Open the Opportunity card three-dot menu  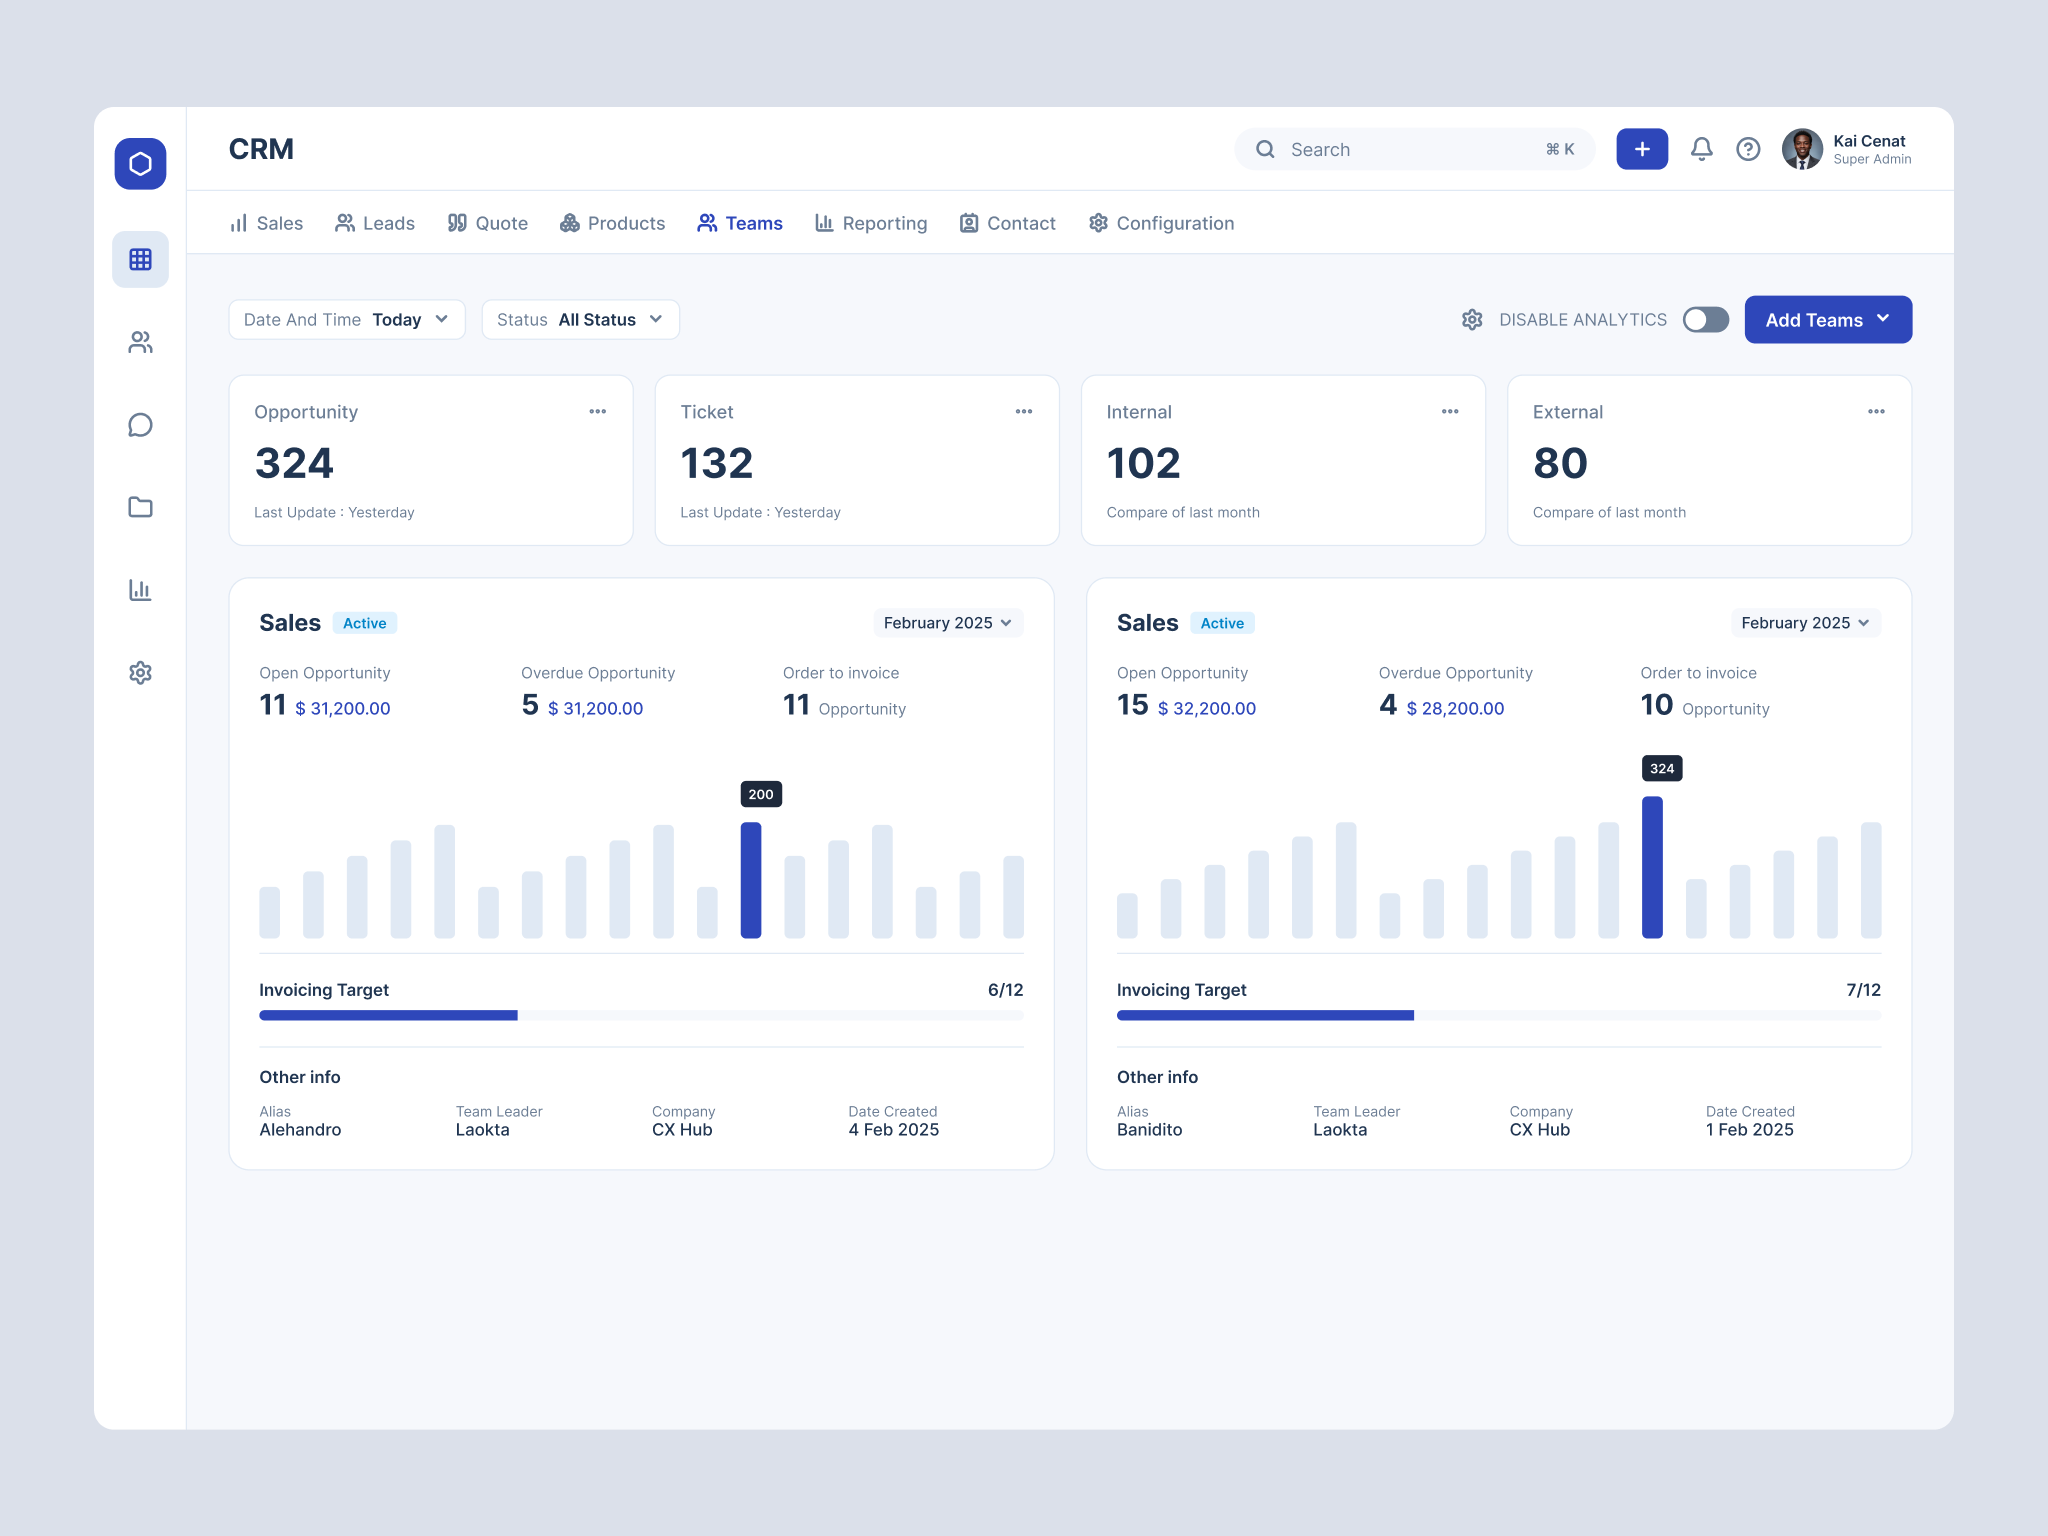(x=598, y=412)
